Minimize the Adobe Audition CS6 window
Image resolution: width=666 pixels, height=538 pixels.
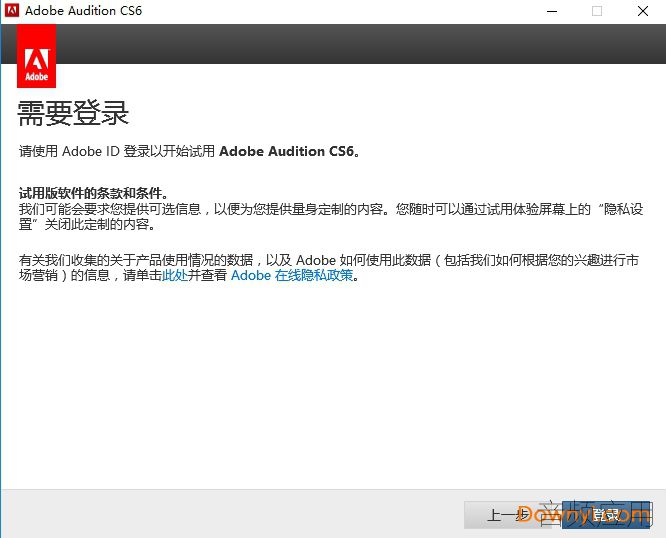coord(552,11)
